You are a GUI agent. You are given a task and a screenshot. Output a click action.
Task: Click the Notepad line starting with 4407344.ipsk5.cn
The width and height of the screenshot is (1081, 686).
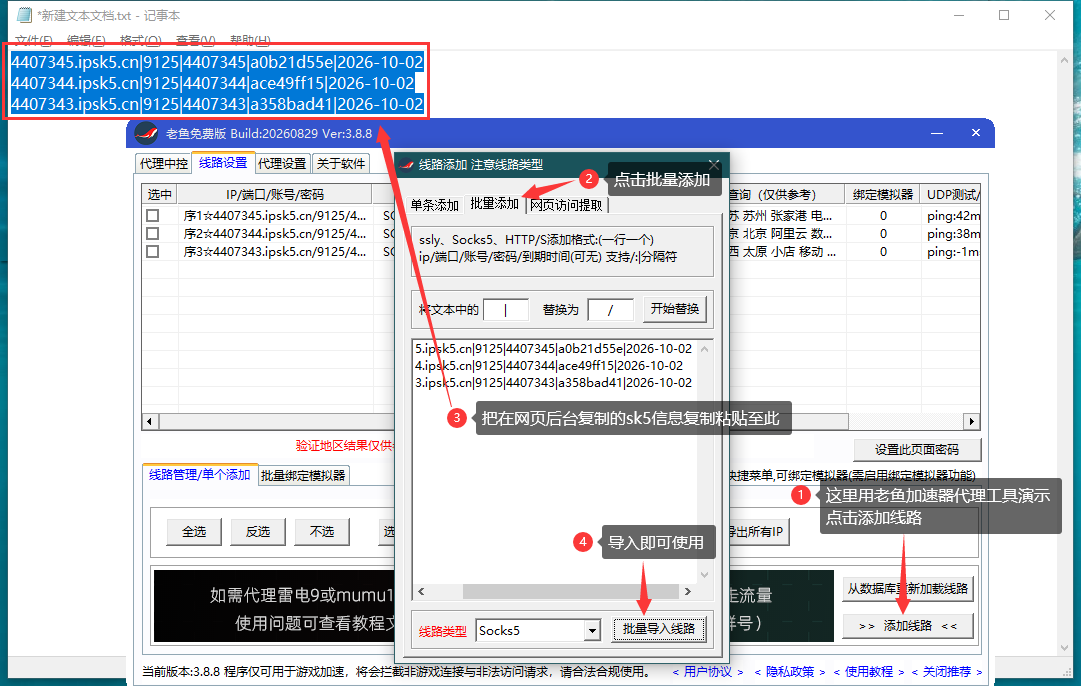pos(212,83)
